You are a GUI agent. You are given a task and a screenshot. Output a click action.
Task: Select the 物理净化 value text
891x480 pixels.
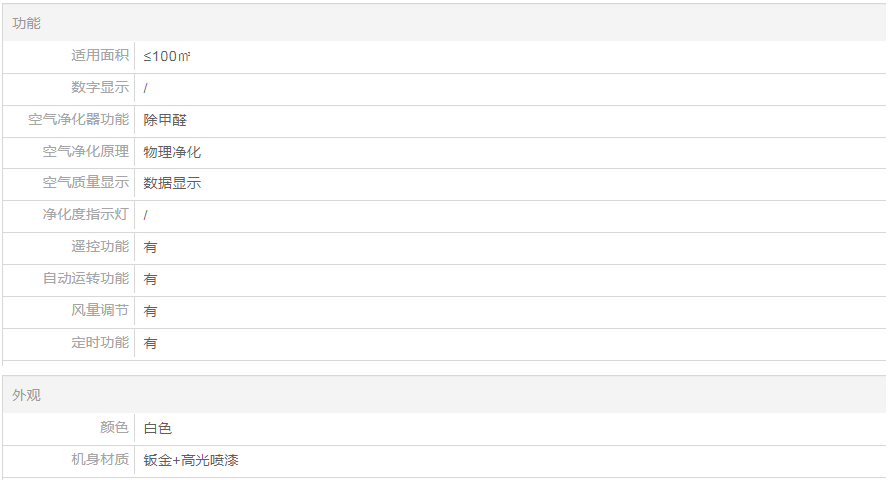click(172, 152)
